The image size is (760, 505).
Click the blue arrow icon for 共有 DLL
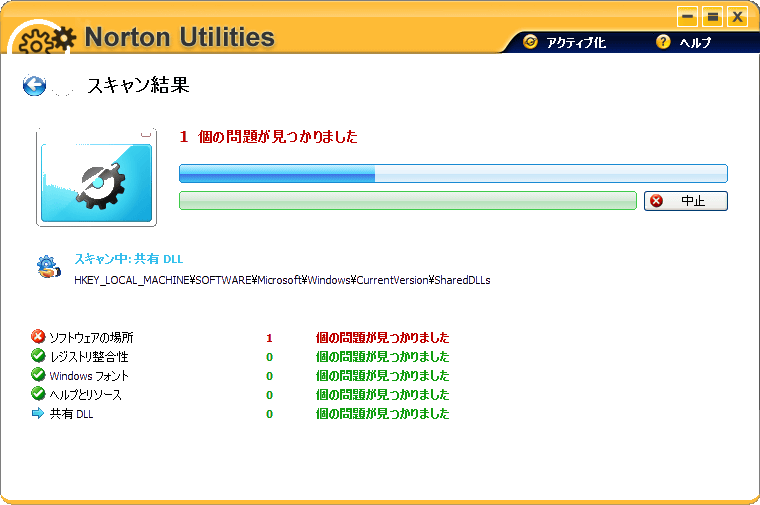pos(38,413)
